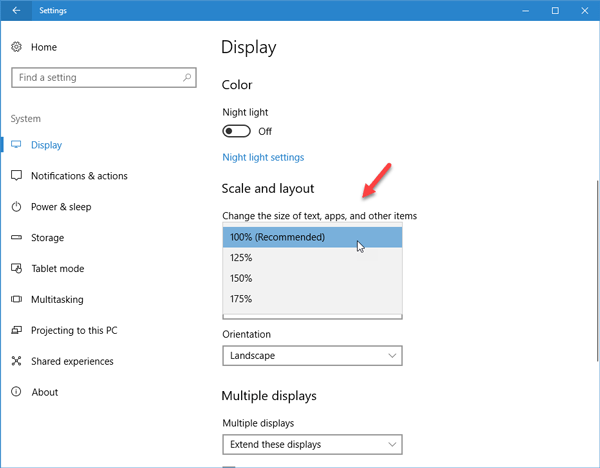Click the Storage drive icon
The width and height of the screenshot is (600, 468).
(16, 238)
